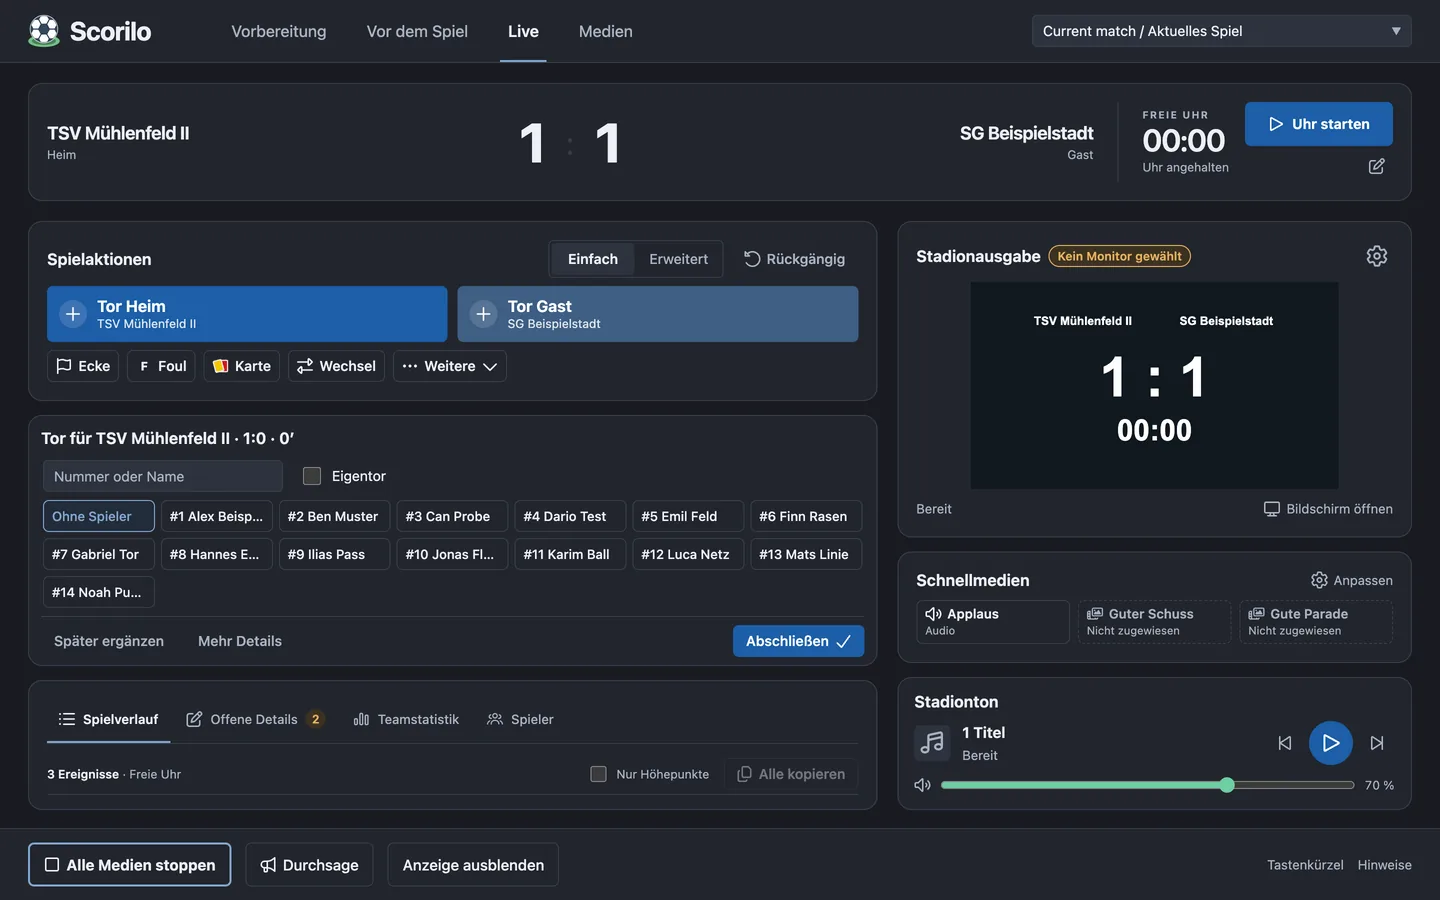Click the Rückgängig undo button
Viewport: 1440px width, 900px height.
795,259
